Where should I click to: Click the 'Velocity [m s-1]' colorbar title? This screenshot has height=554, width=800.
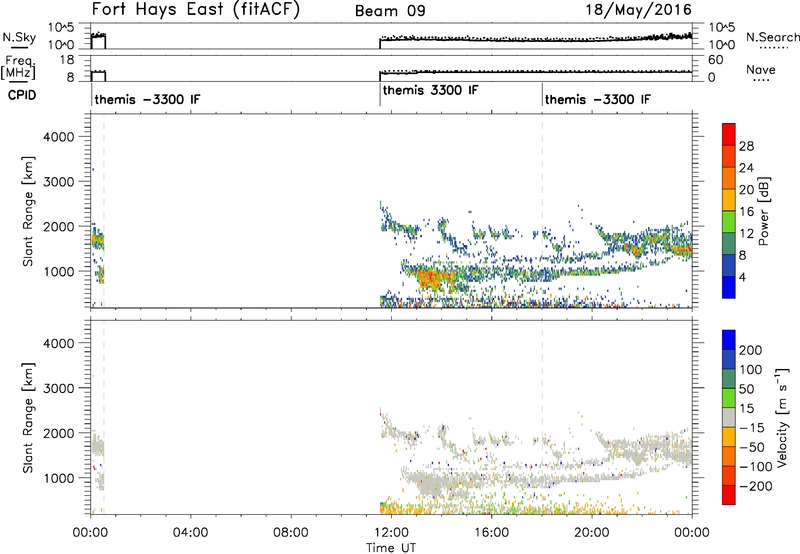tap(782, 417)
